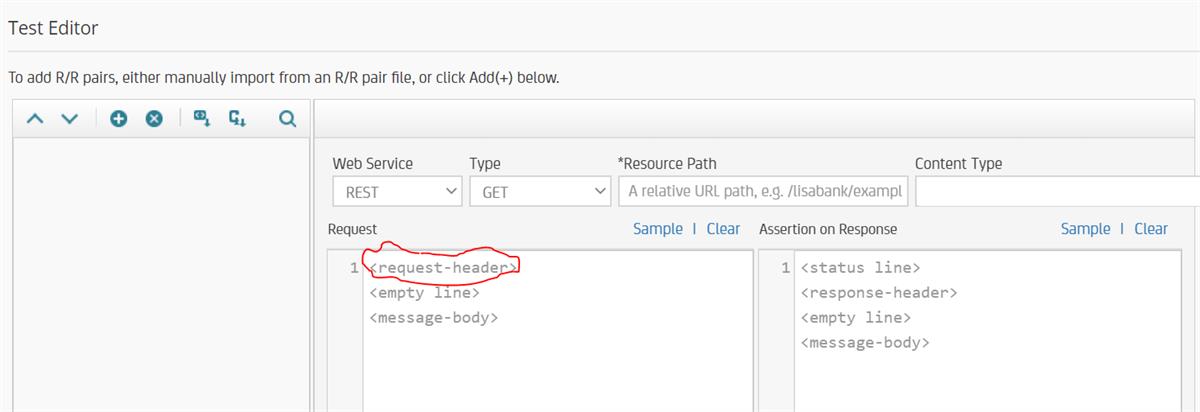The image size is (1200, 412).
Task: Click the <message-body> line in Request editor
Action: (x=434, y=318)
